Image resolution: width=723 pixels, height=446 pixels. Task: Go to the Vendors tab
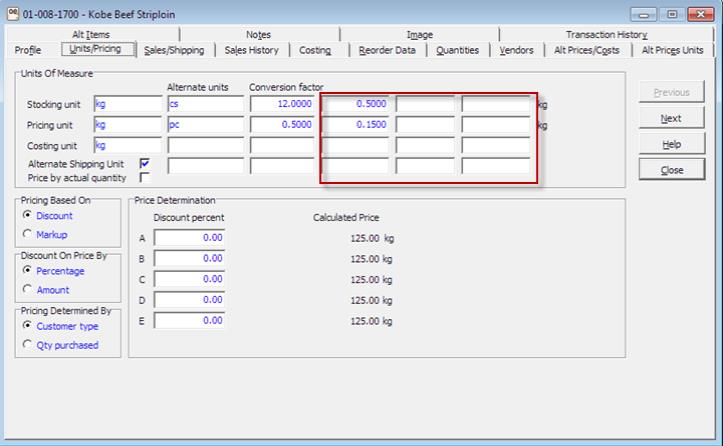pos(516,50)
